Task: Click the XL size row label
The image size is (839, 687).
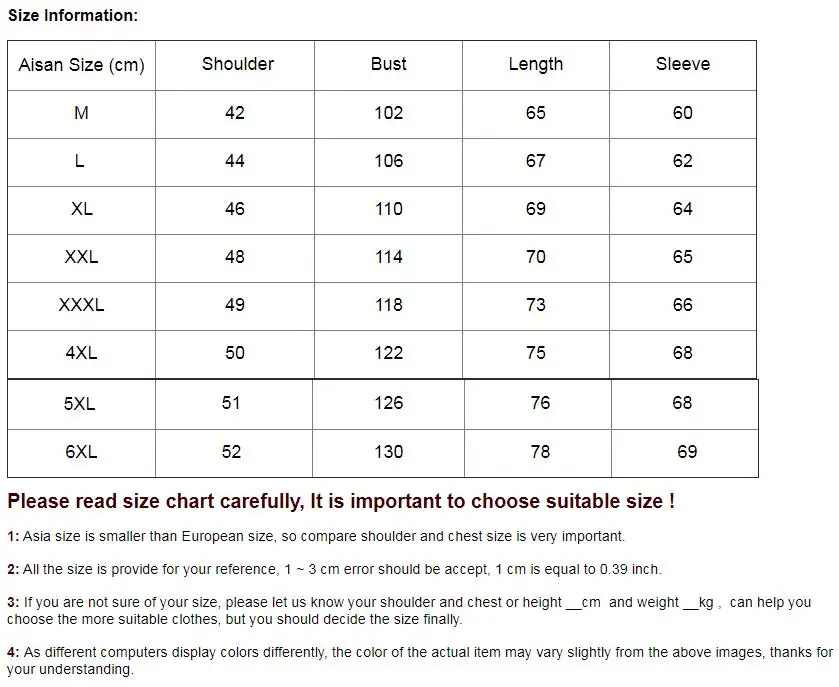Action: 81,209
